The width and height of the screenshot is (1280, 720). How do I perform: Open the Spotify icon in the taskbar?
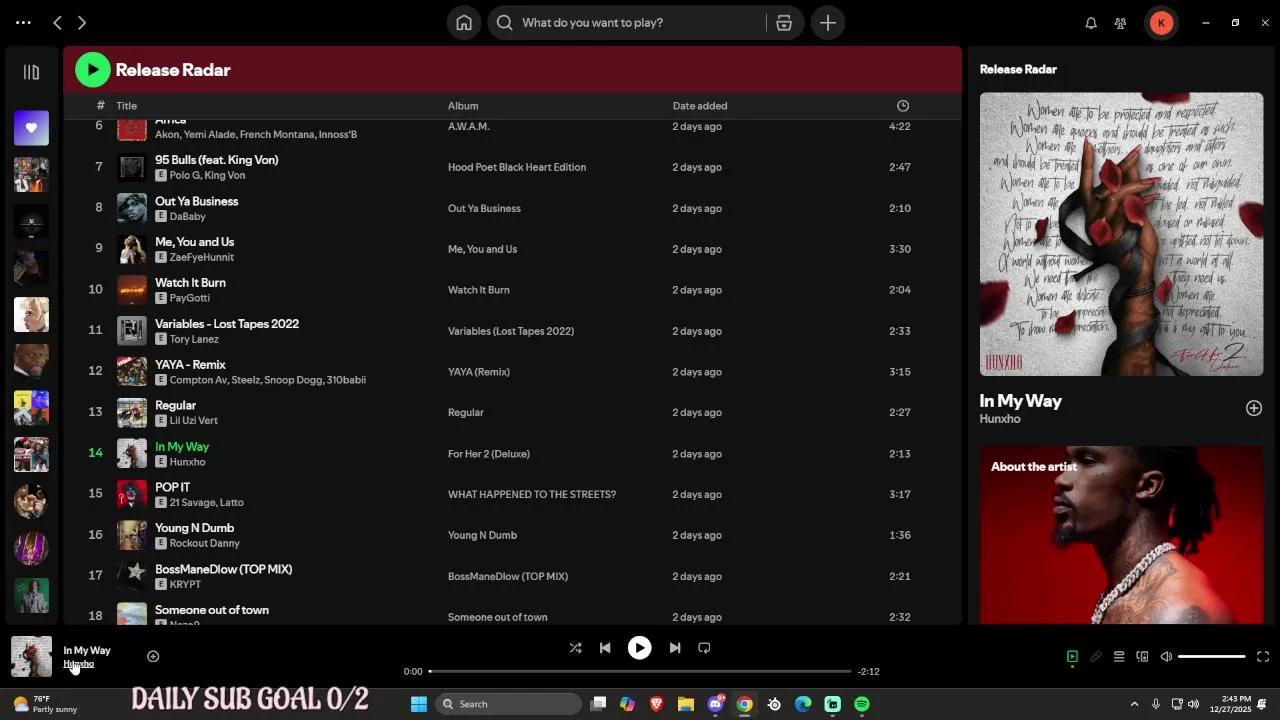pyautogui.click(x=862, y=704)
